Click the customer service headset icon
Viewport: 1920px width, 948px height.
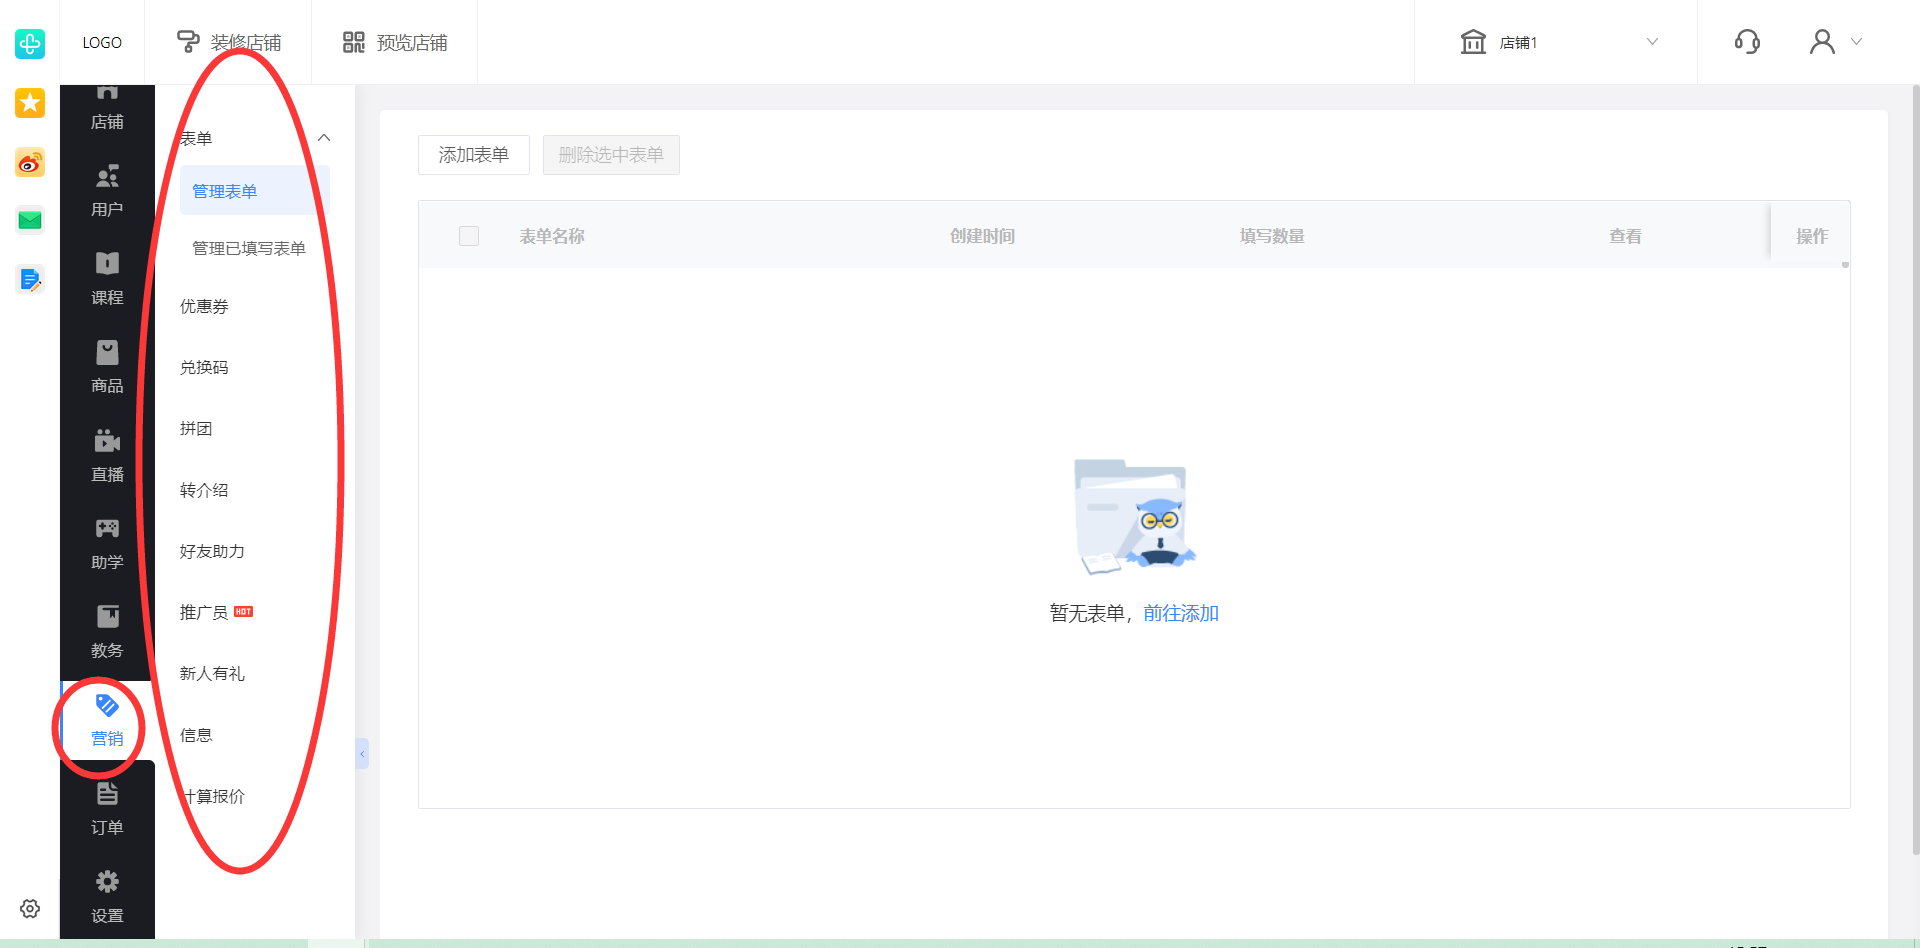(x=1747, y=42)
